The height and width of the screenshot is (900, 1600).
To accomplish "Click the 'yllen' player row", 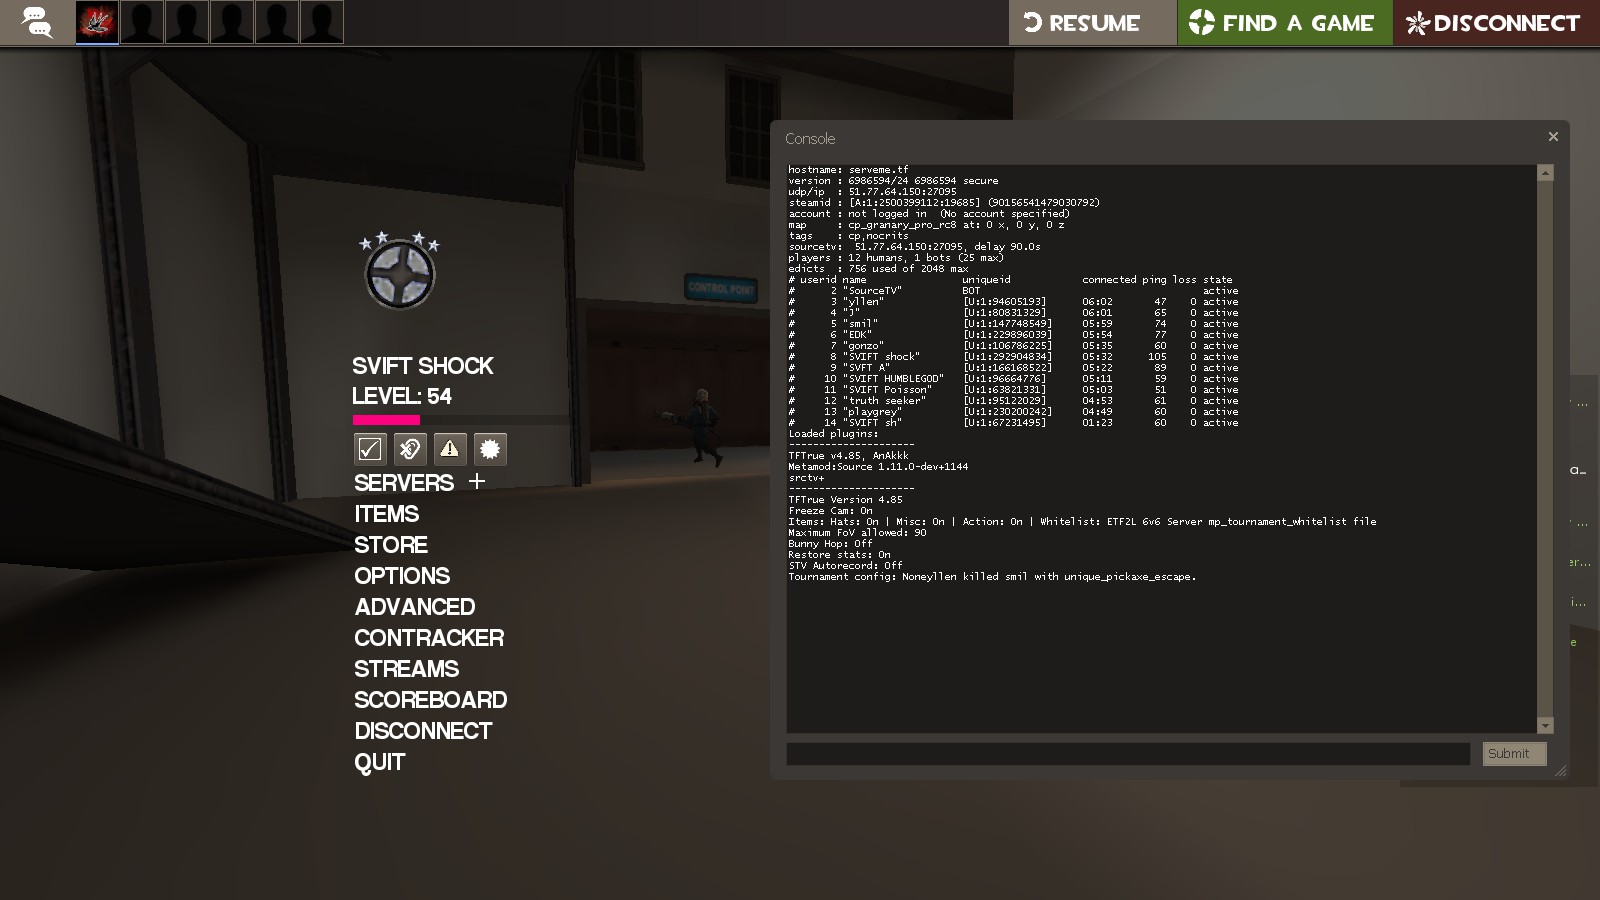I will [1013, 302].
